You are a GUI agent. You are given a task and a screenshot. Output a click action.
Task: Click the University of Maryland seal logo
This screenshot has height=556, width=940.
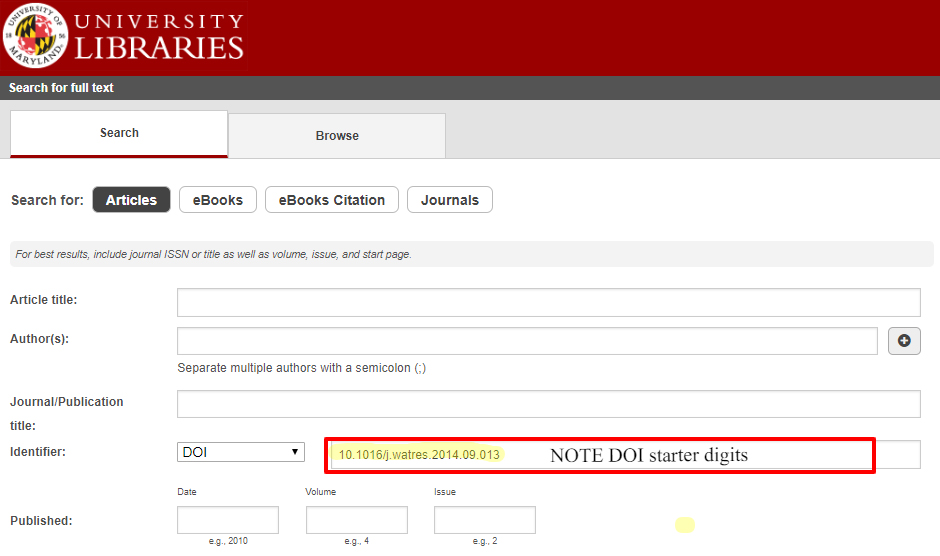[x=35, y=35]
